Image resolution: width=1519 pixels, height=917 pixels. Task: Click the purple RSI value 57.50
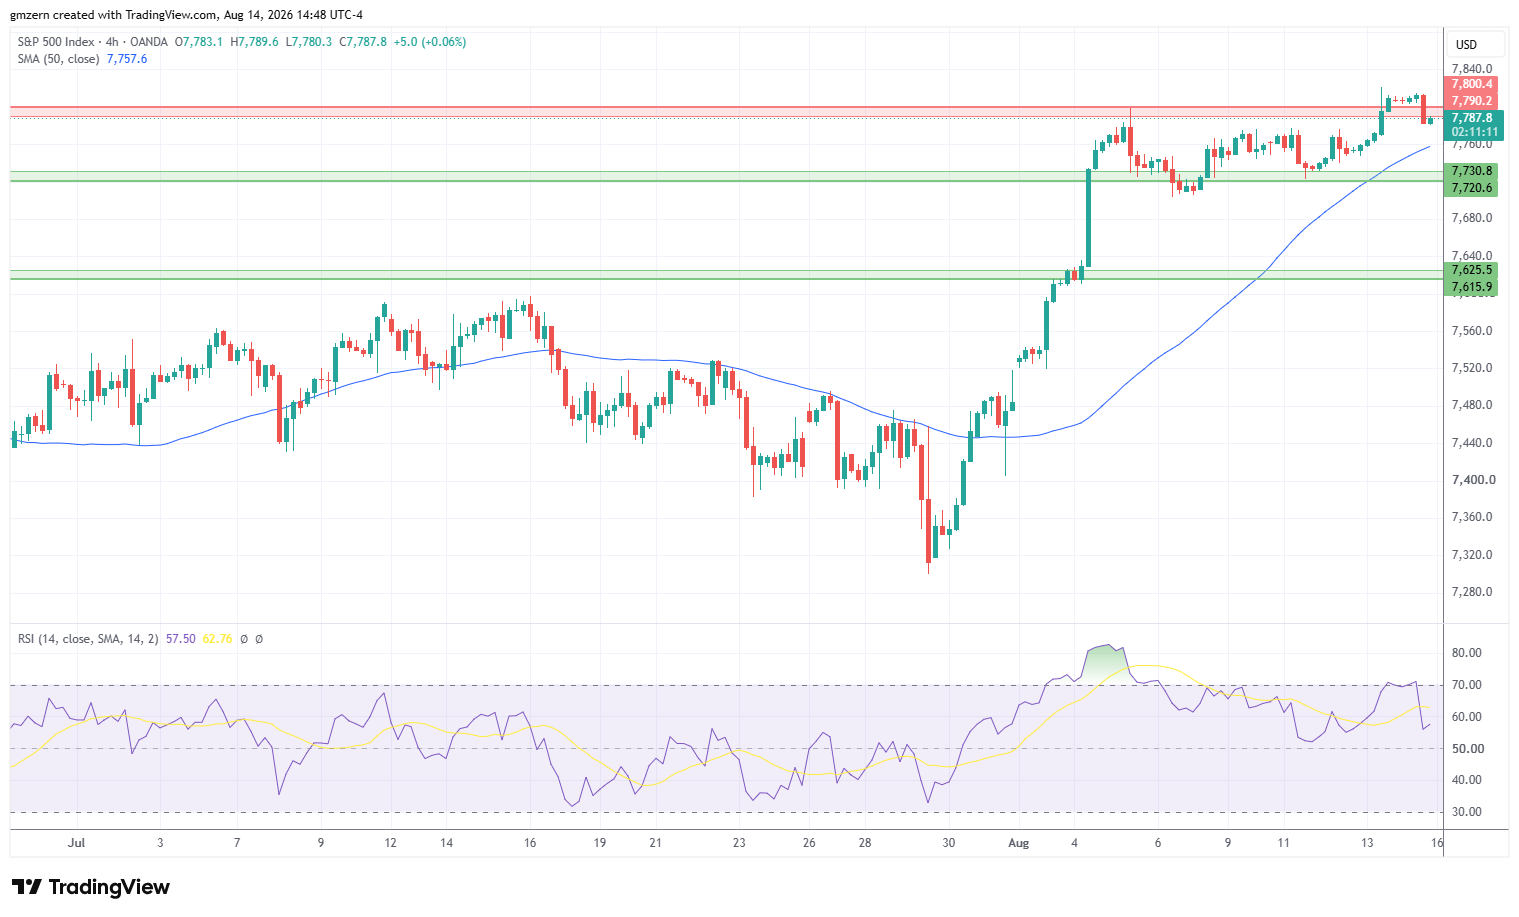181,639
